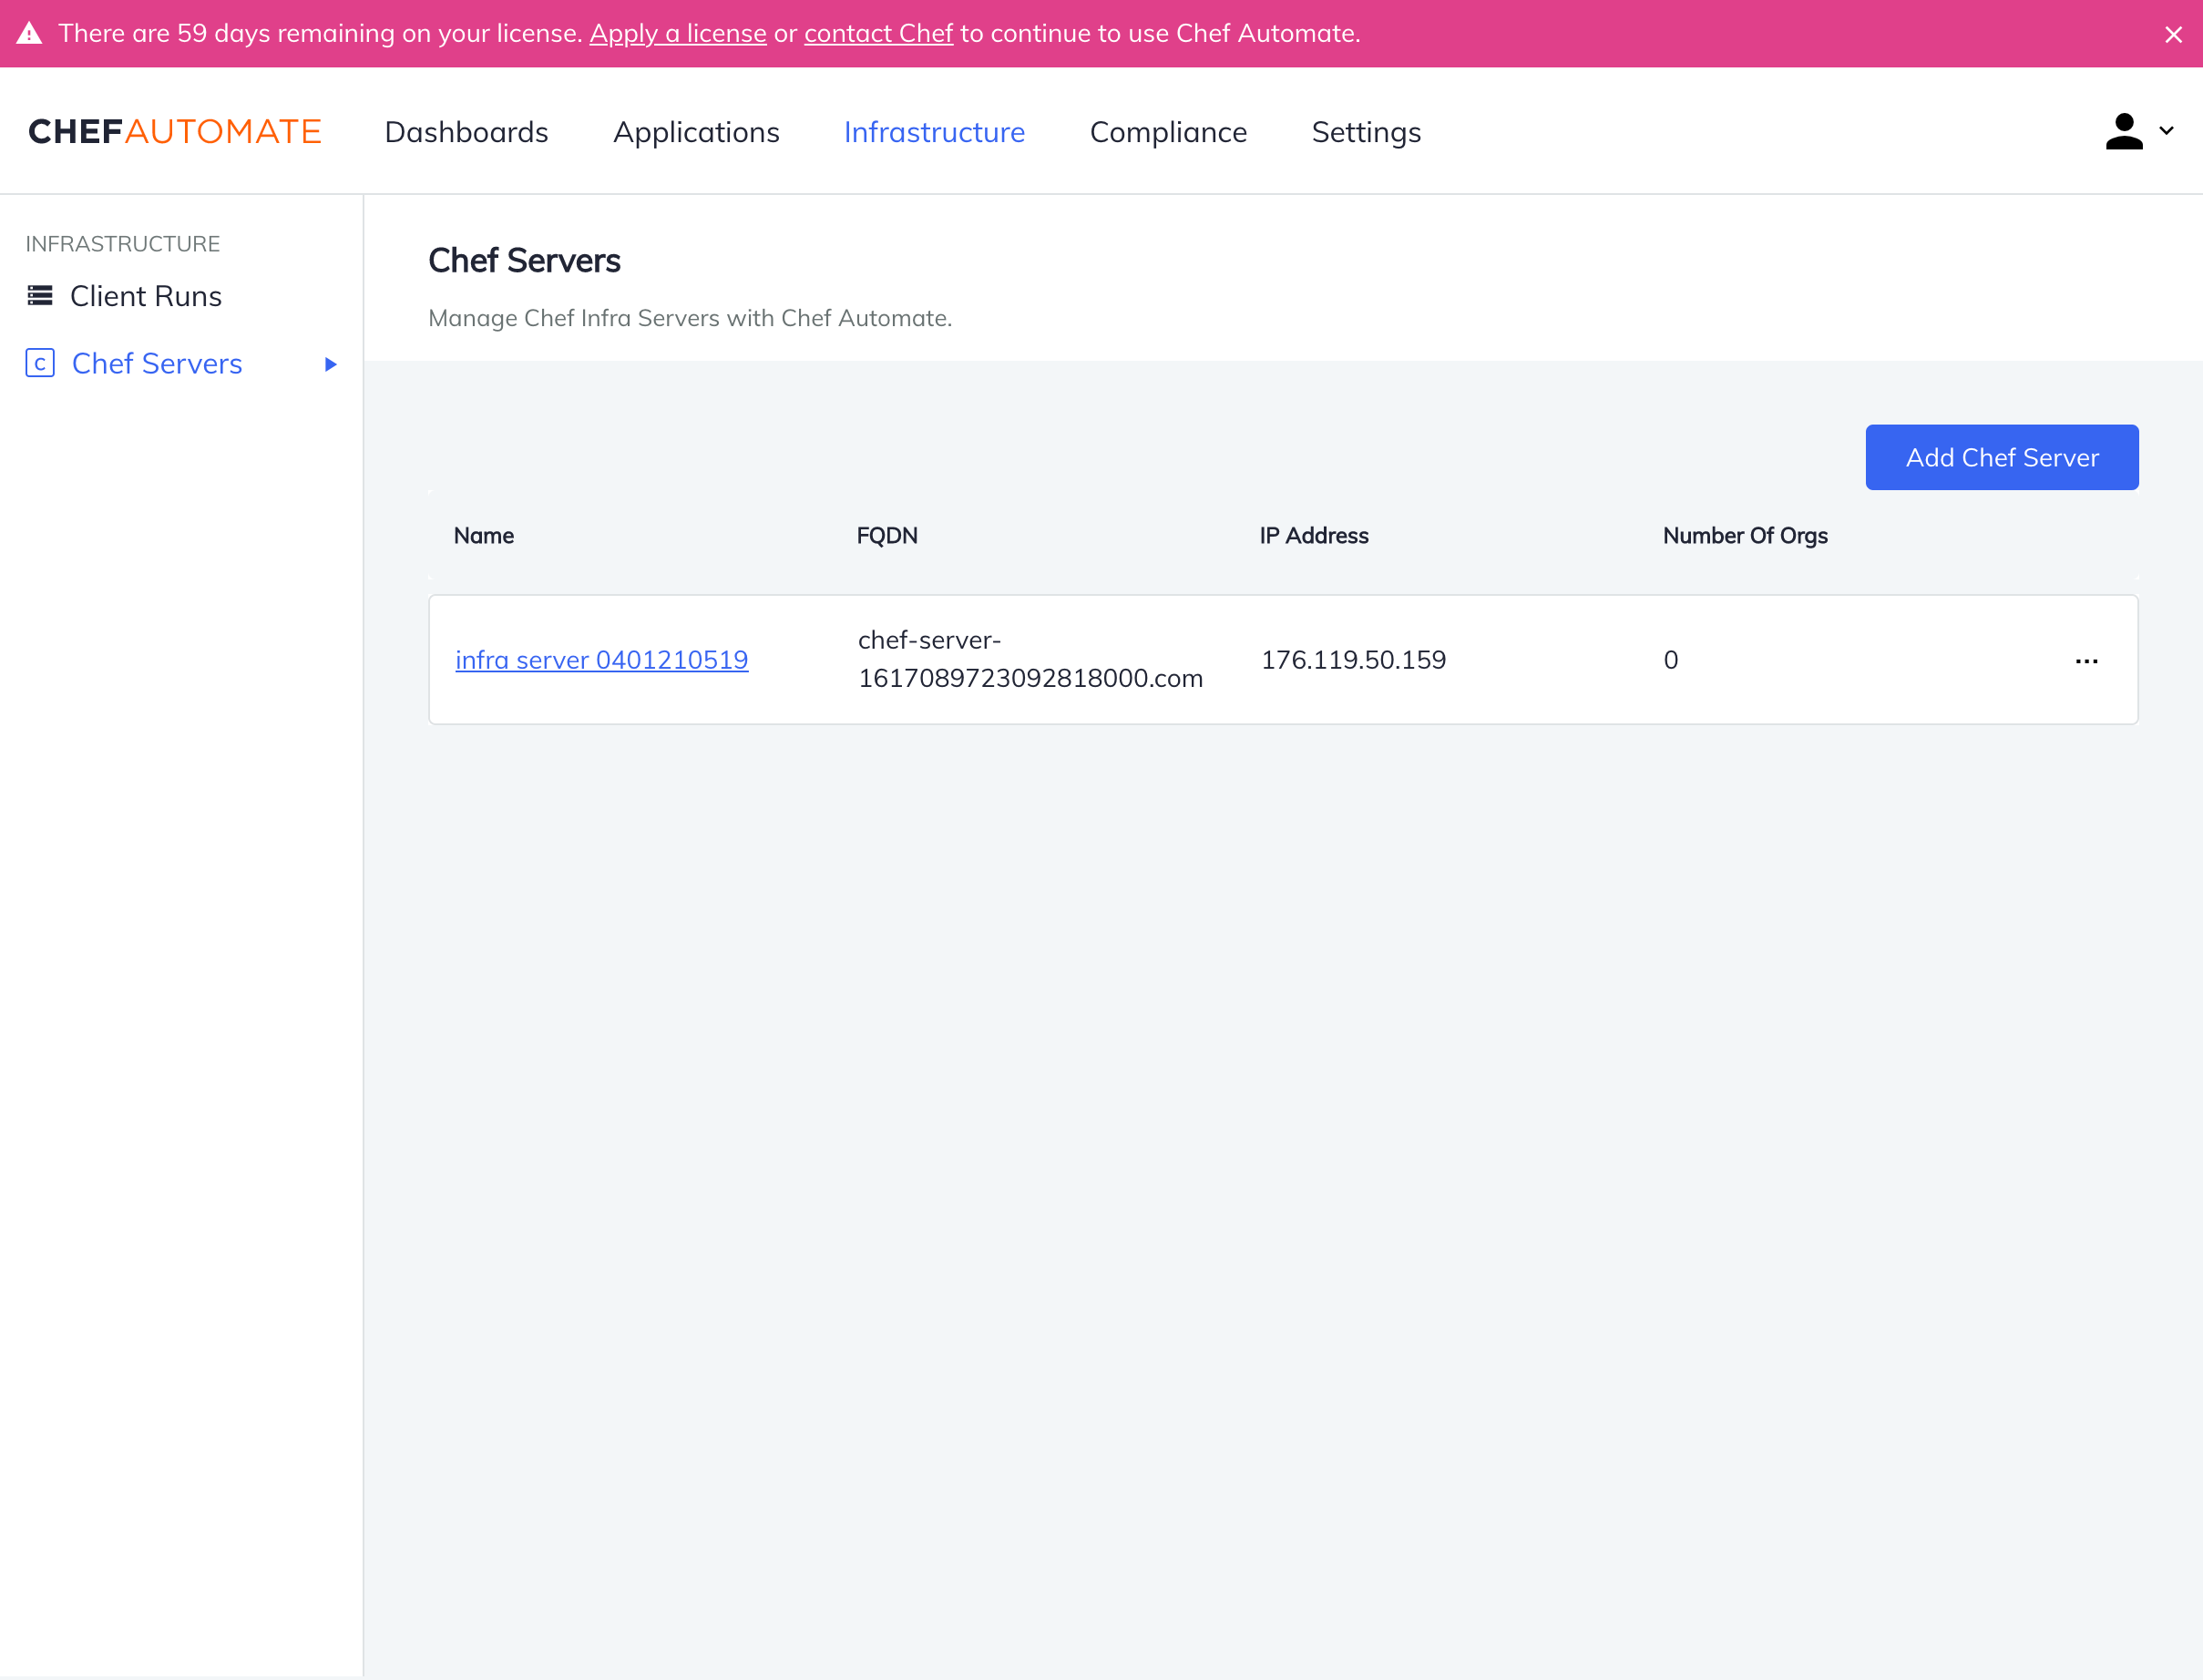Switch to the Compliance tab

point(1168,132)
